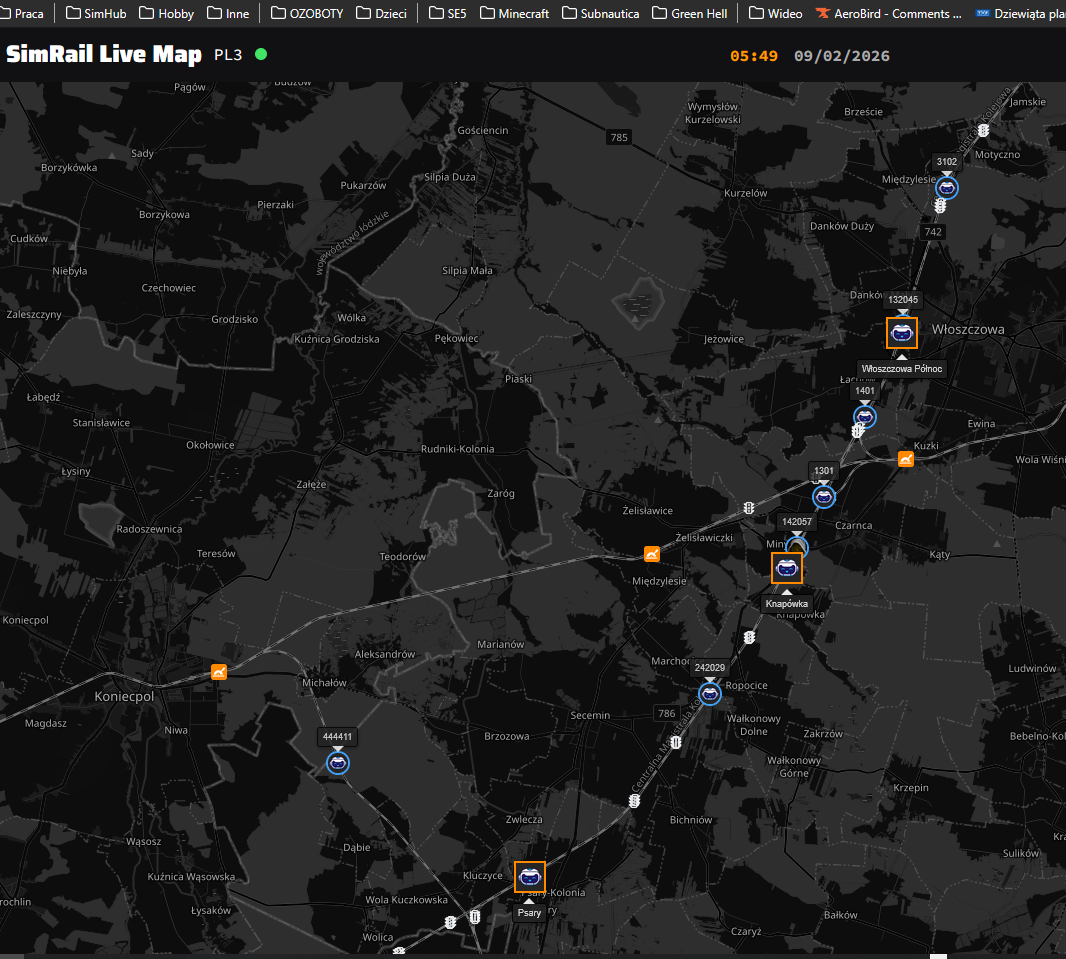
Task: Select train 242029 near Ropocice
Action: [x=710, y=693]
